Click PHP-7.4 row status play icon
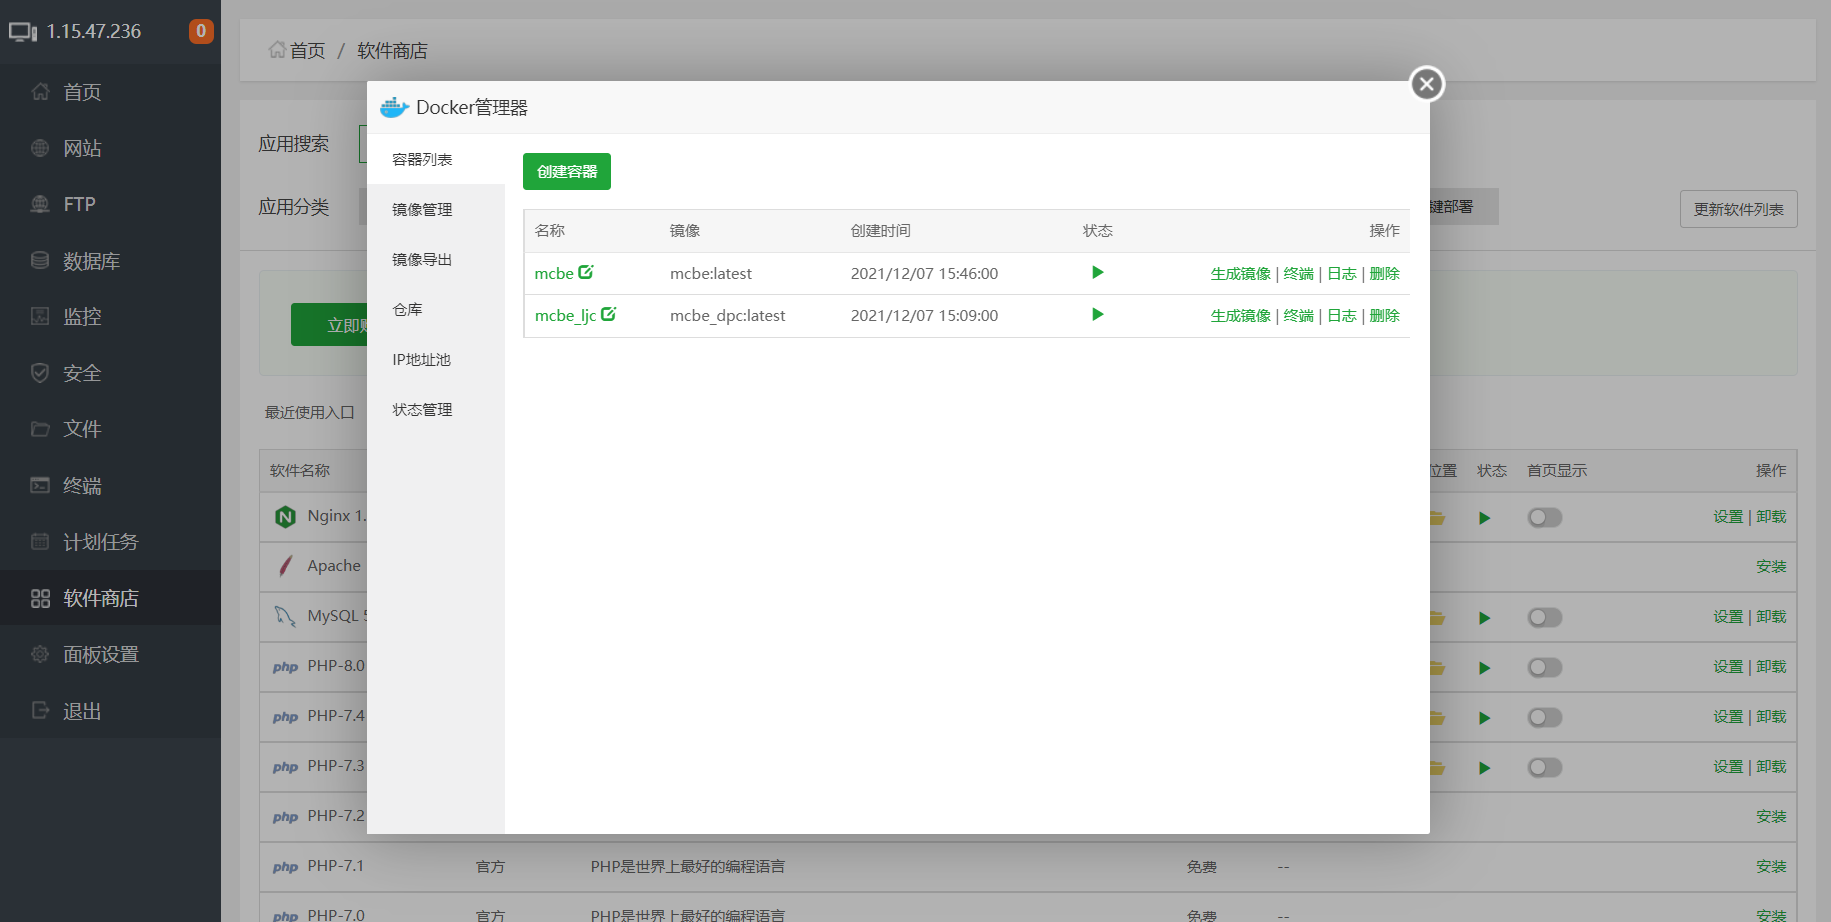 (x=1484, y=718)
